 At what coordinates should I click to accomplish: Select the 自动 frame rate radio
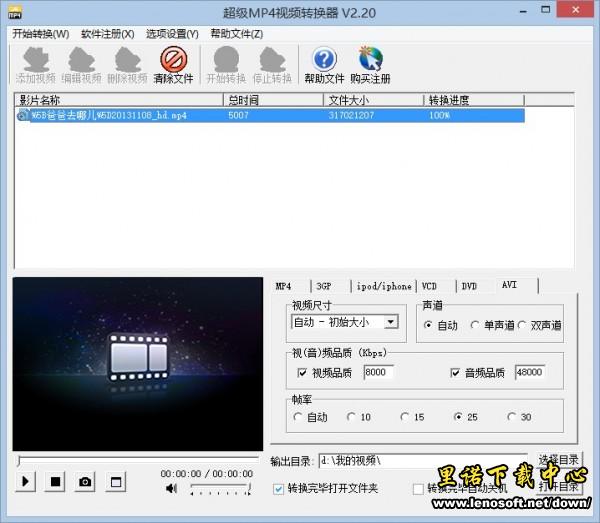tap(297, 417)
